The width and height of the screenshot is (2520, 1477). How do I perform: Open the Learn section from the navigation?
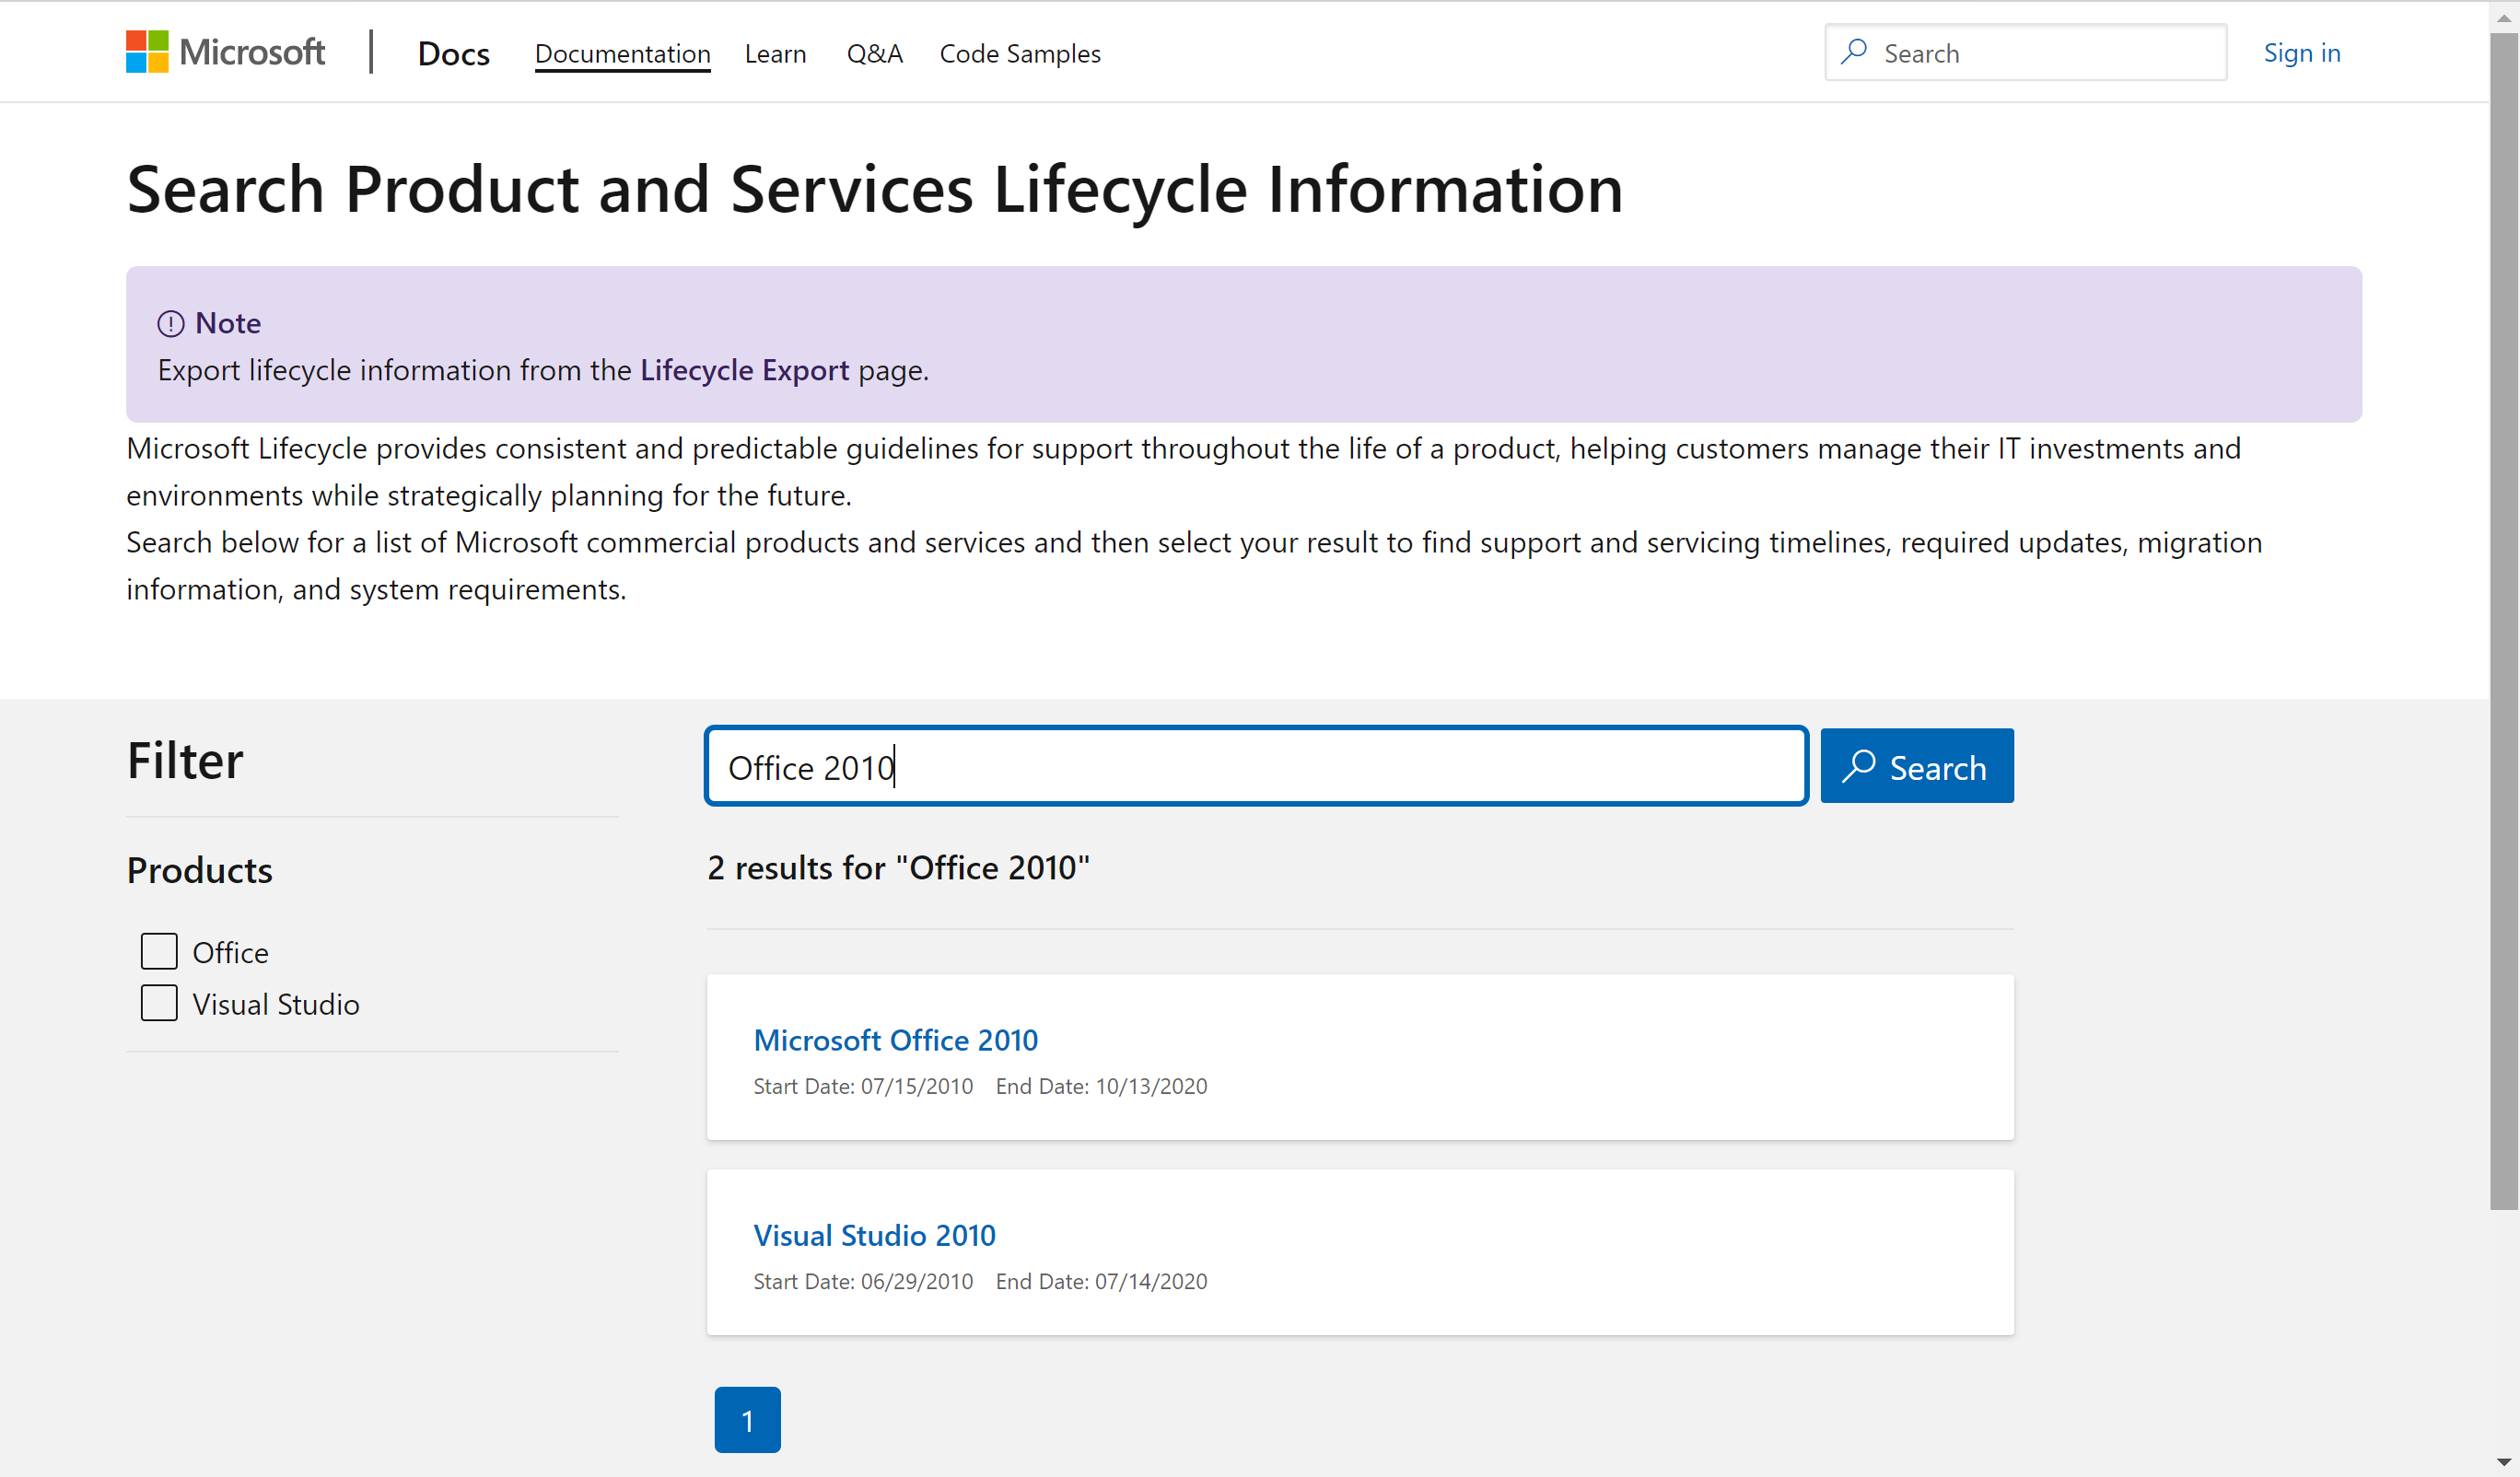click(x=775, y=53)
